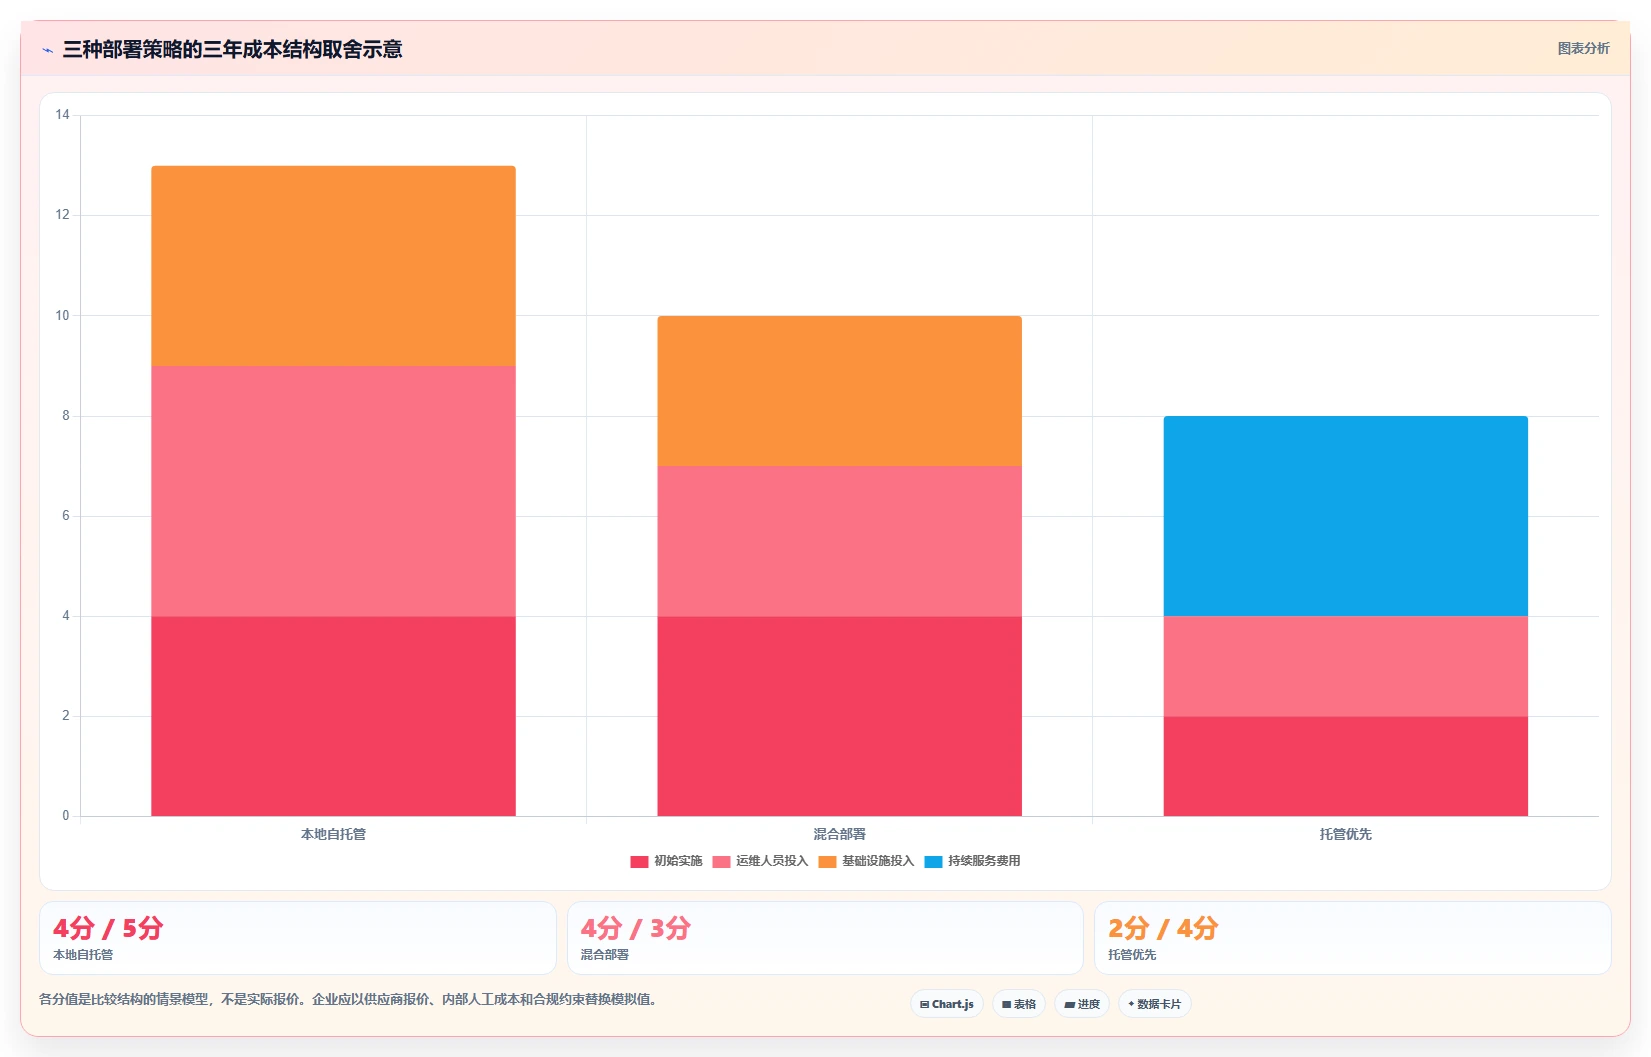Click the footnote starting 各分值是比较结构的情景模型

pos(348,999)
